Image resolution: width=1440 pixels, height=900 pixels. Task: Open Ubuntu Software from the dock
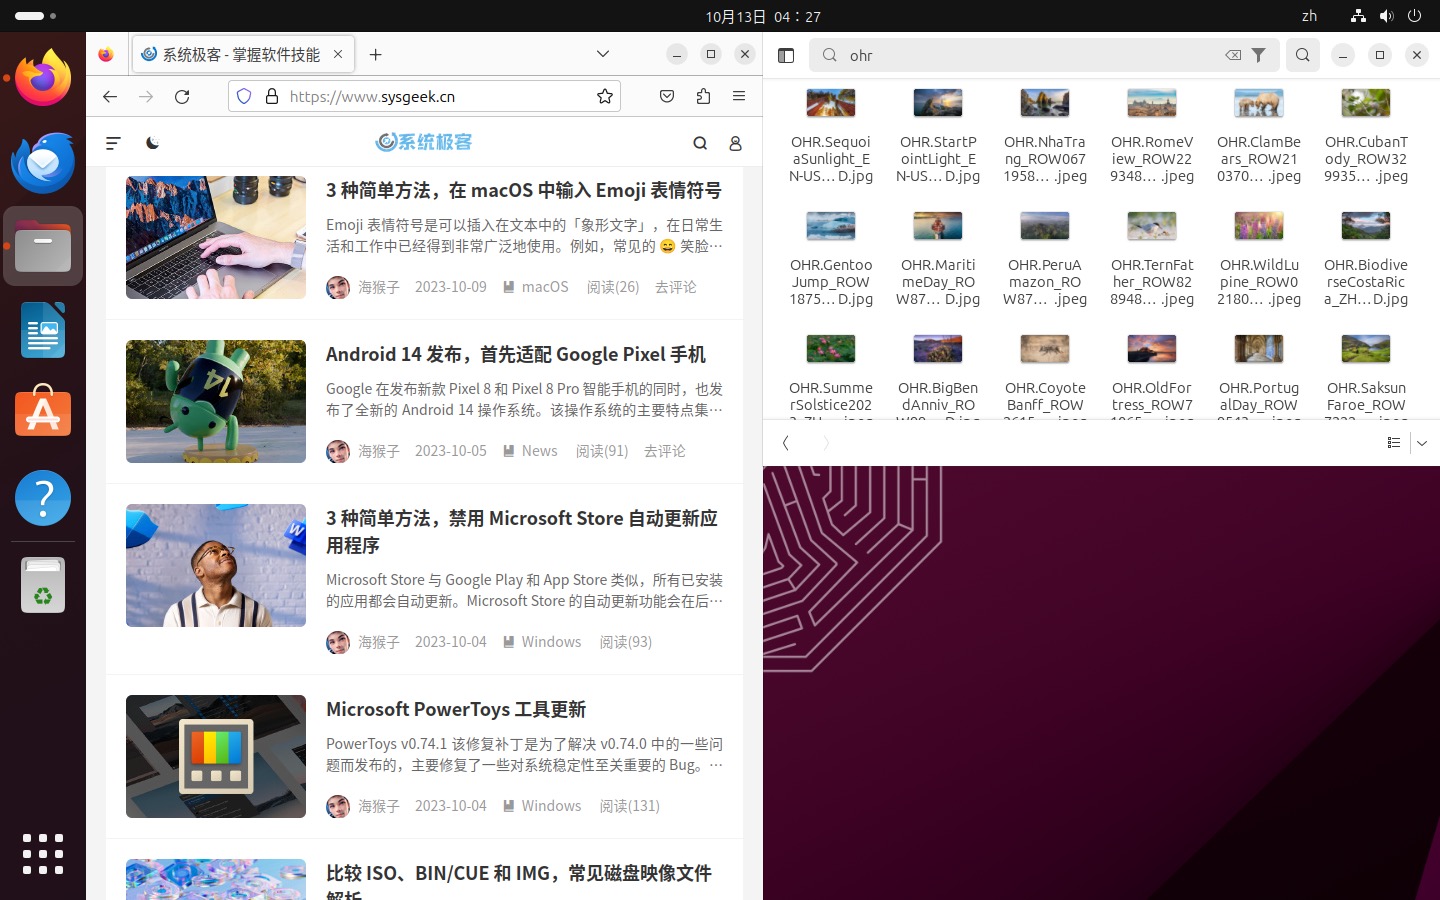(x=43, y=411)
